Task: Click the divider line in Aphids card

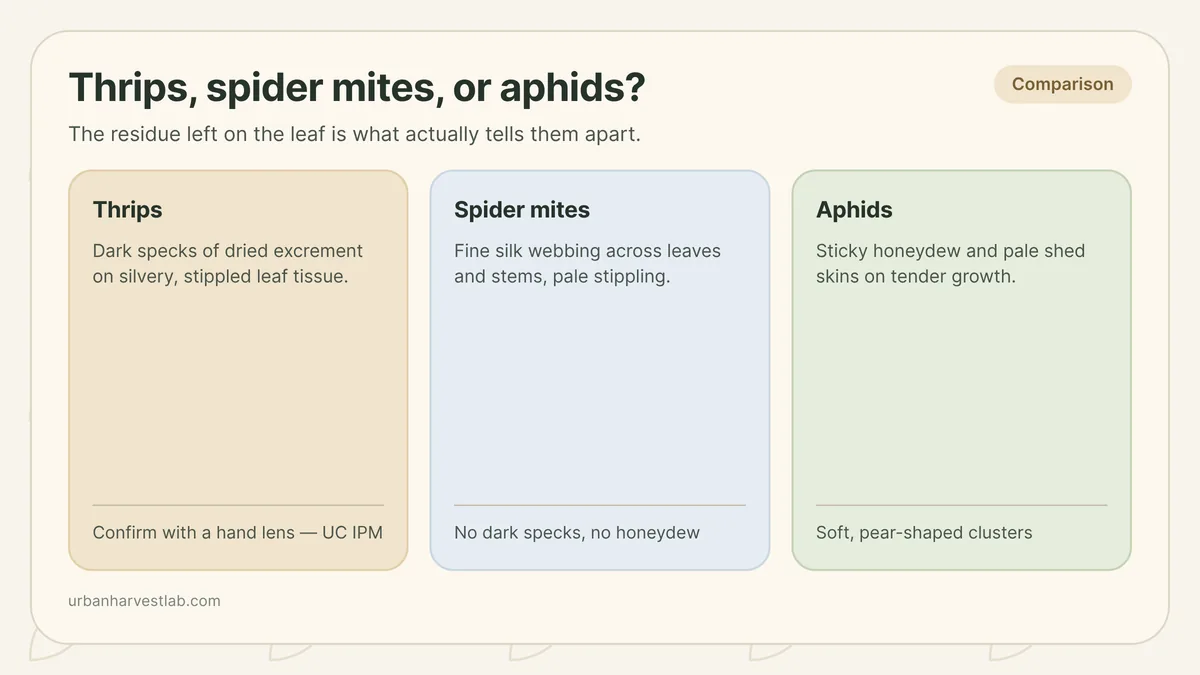Action: [962, 505]
